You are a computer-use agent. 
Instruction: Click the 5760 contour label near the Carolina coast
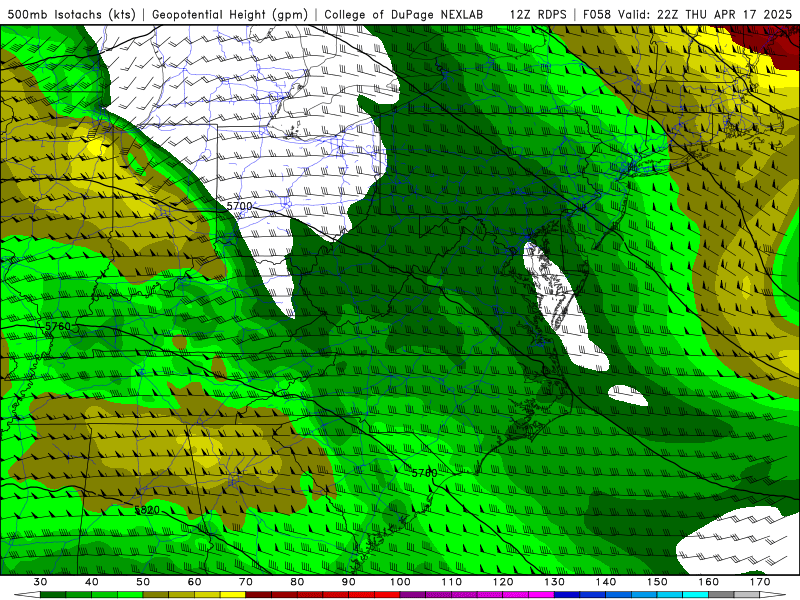[x=424, y=473]
